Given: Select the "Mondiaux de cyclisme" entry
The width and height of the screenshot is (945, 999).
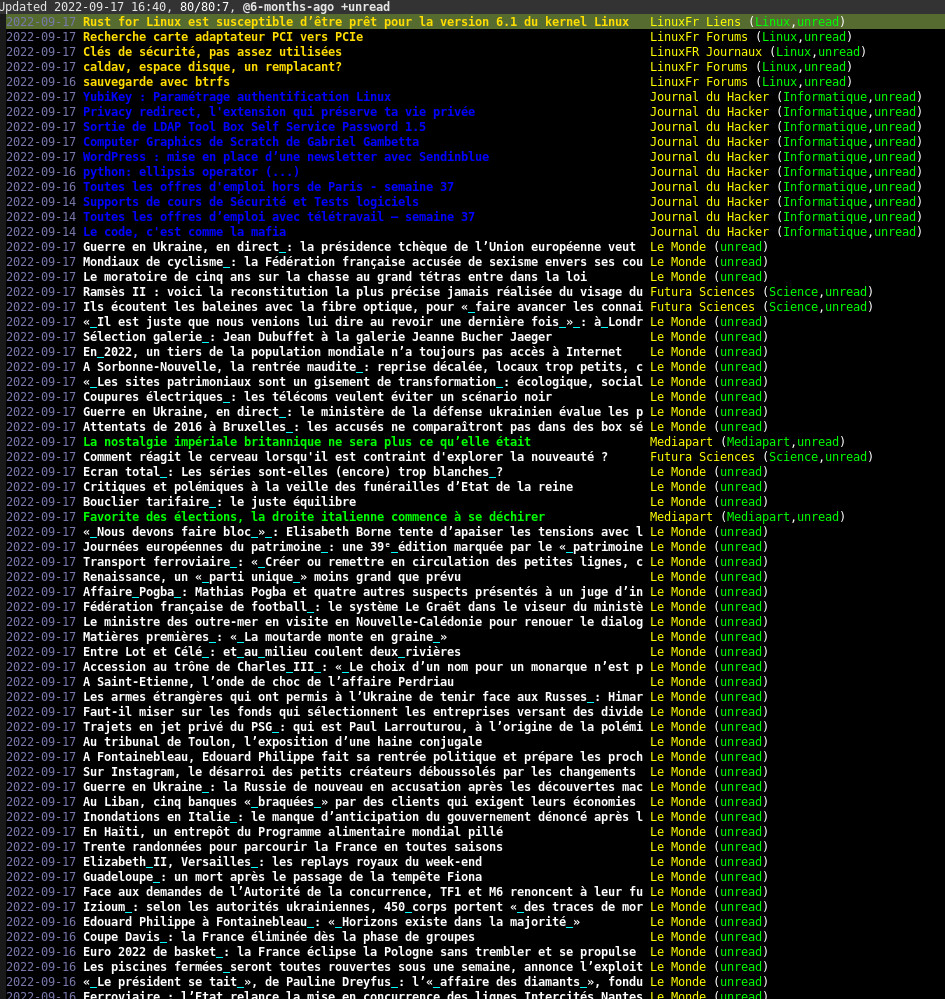Looking at the screenshot, I should (x=363, y=262).
